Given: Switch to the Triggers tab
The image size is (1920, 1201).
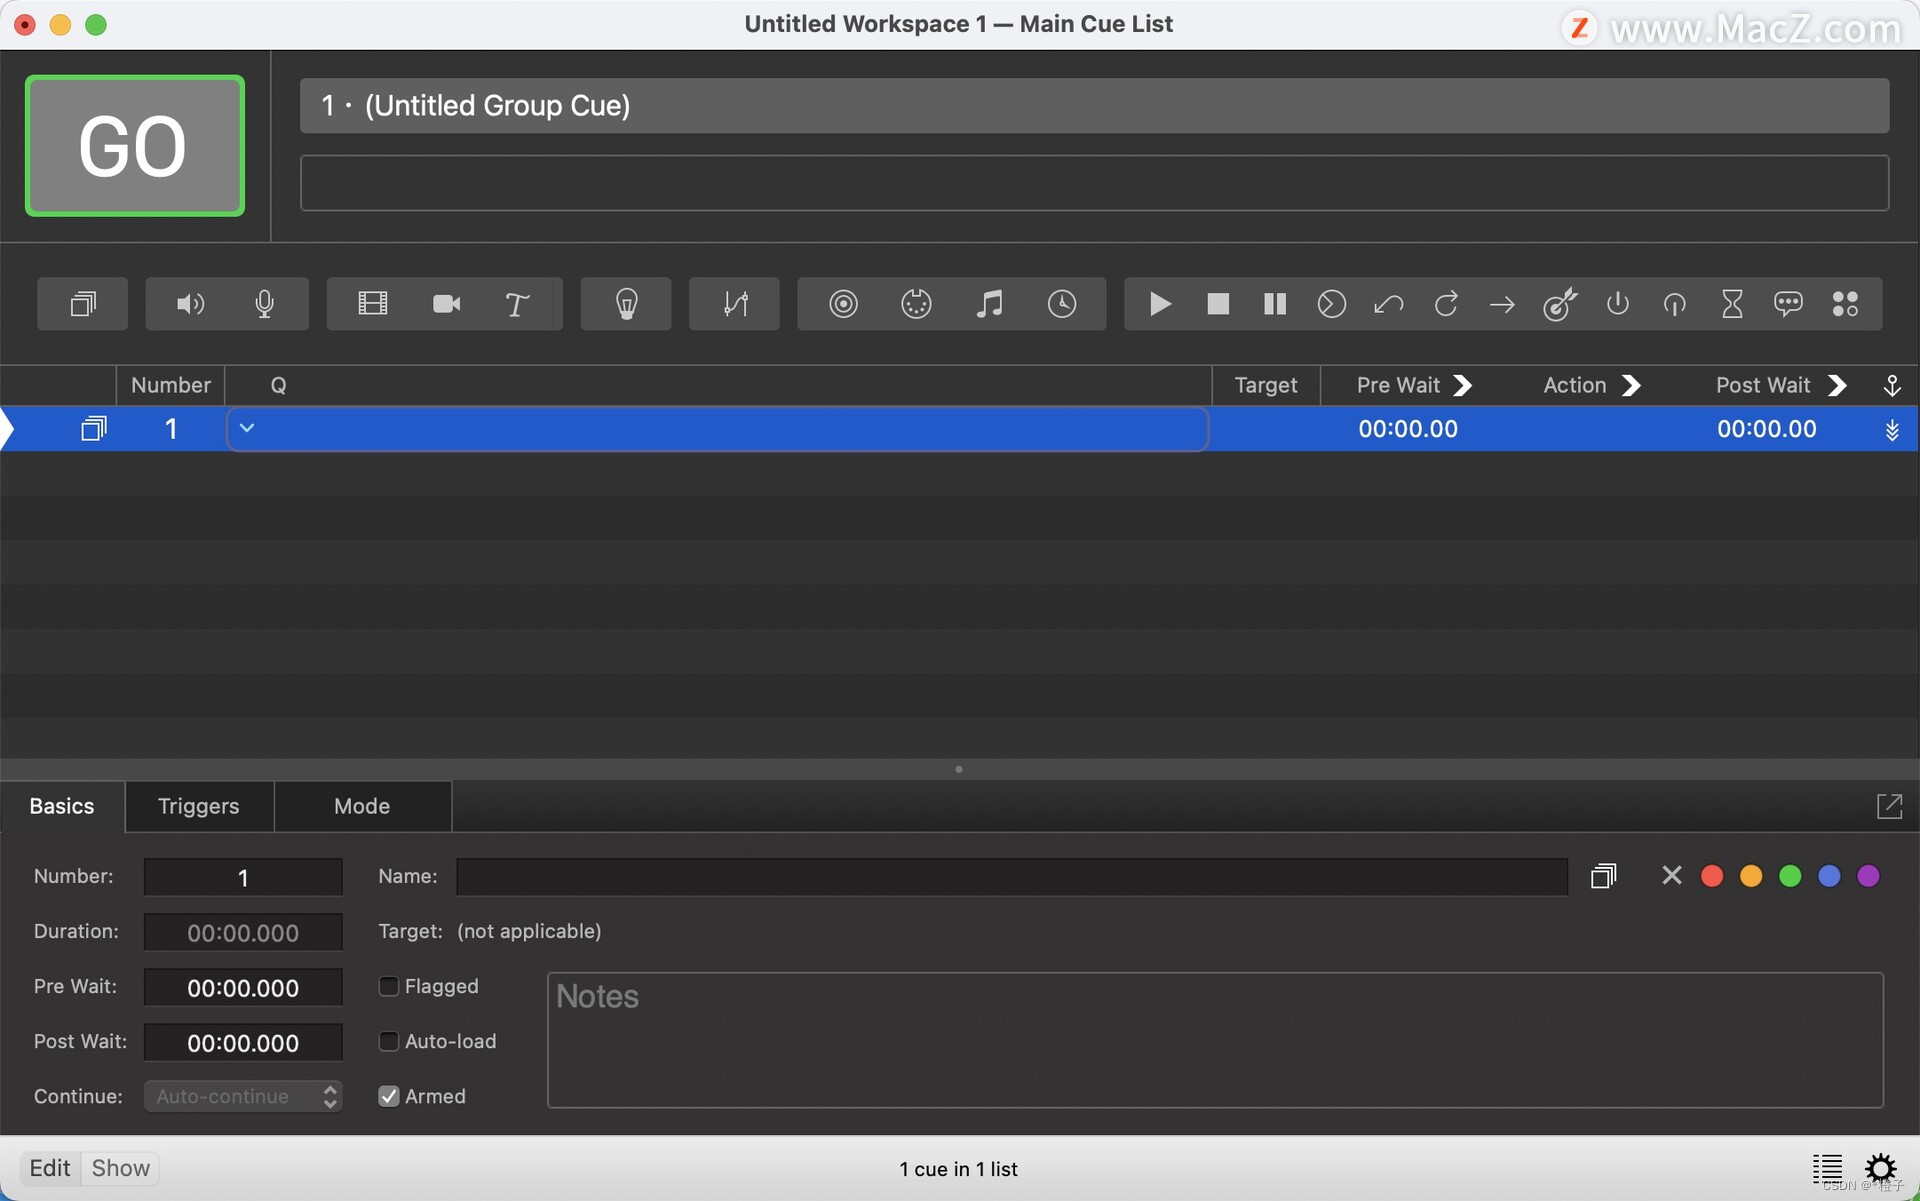Looking at the screenshot, I should pyautogui.click(x=198, y=806).
